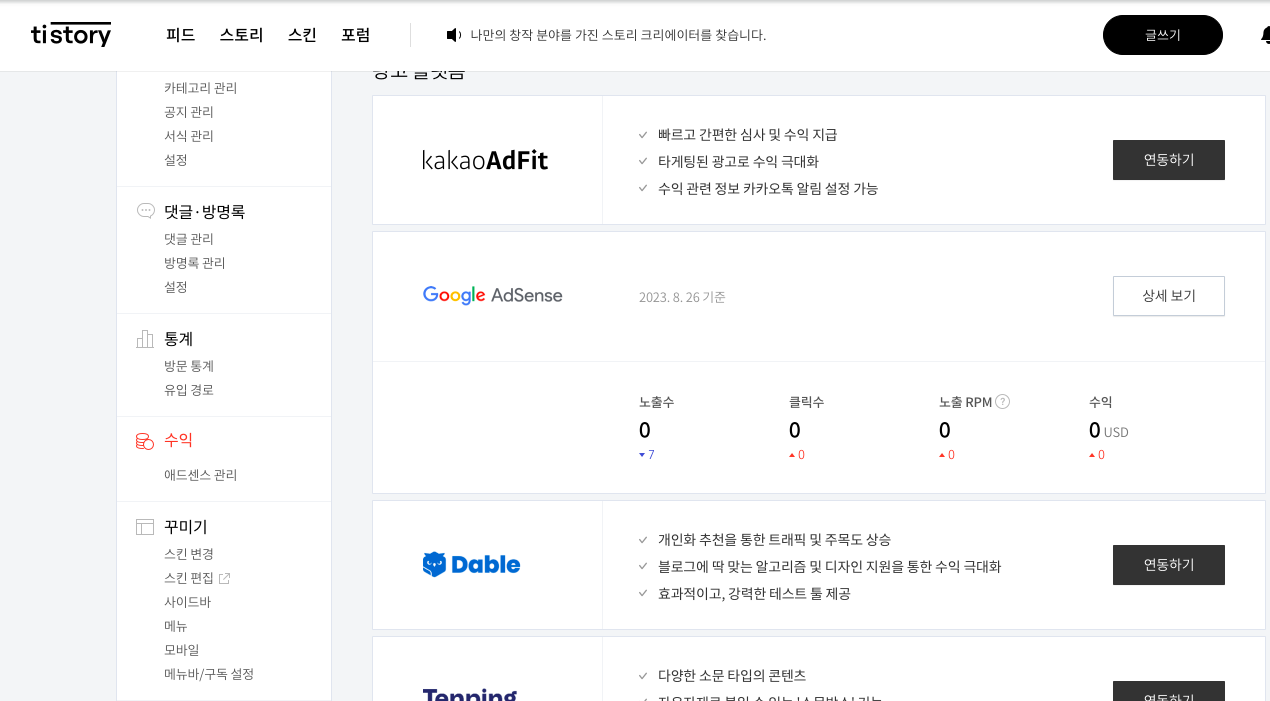Click '효과적이고, 강력한 테스트 툴 제공' text

[x=754, y=593]
